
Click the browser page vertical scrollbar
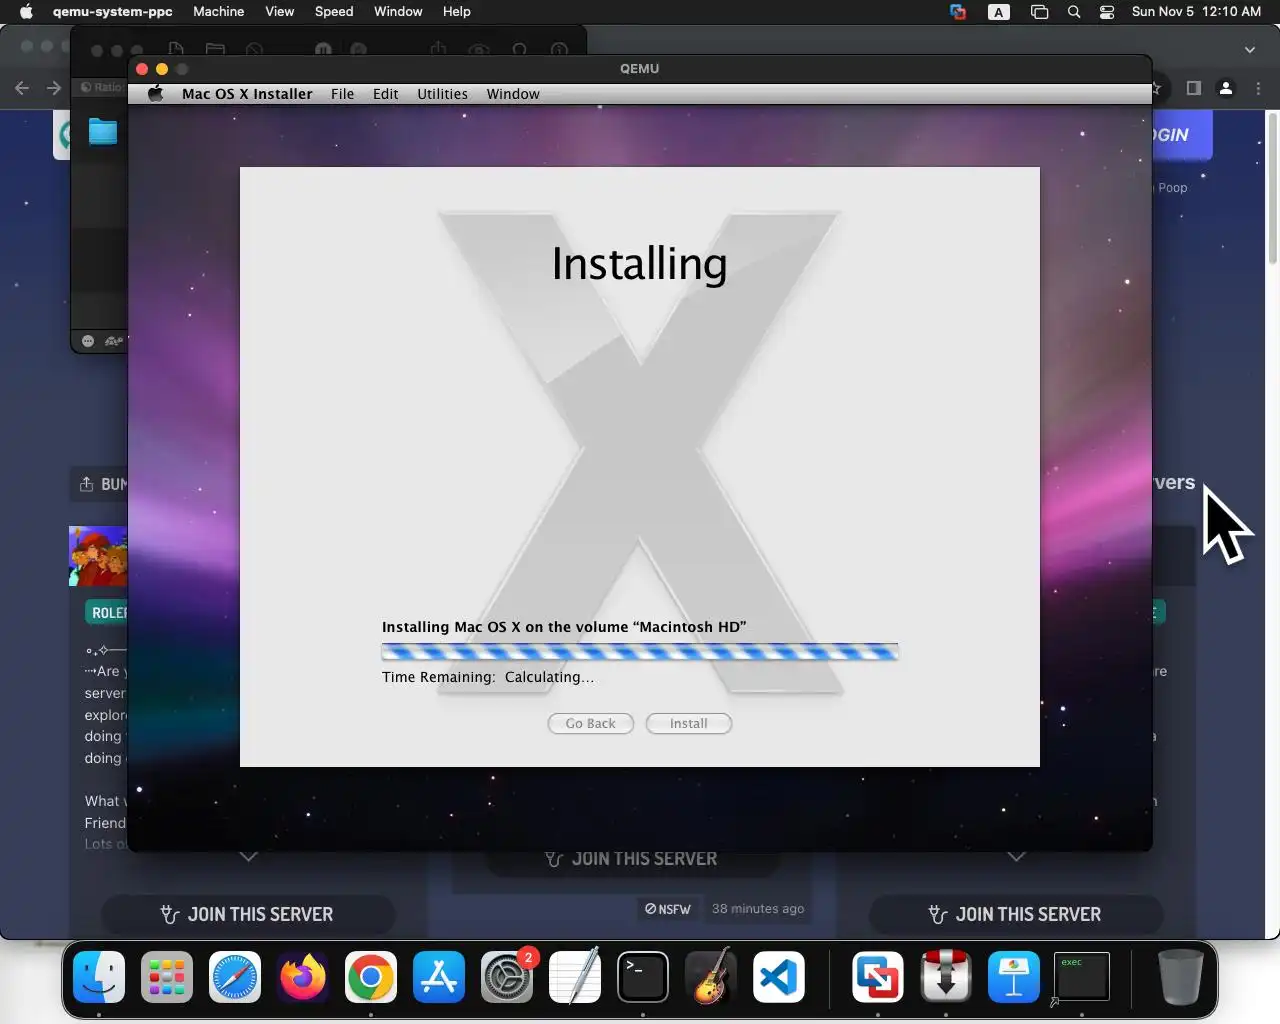coord(1272,190)
